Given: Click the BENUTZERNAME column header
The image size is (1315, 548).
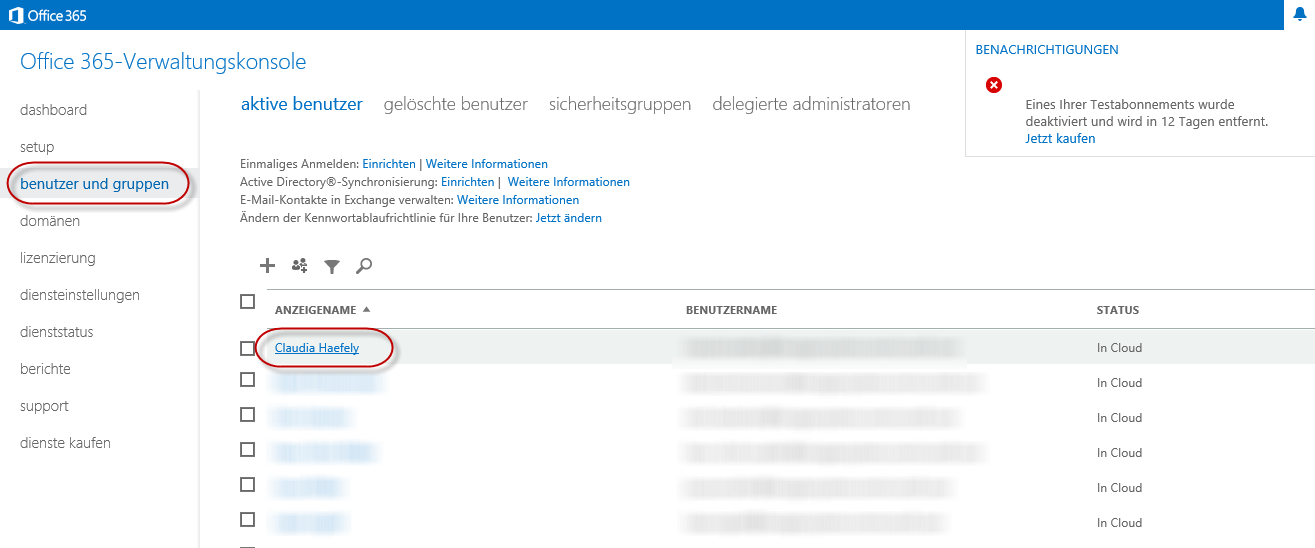Looking at the screenshot, I should [731, 310].
